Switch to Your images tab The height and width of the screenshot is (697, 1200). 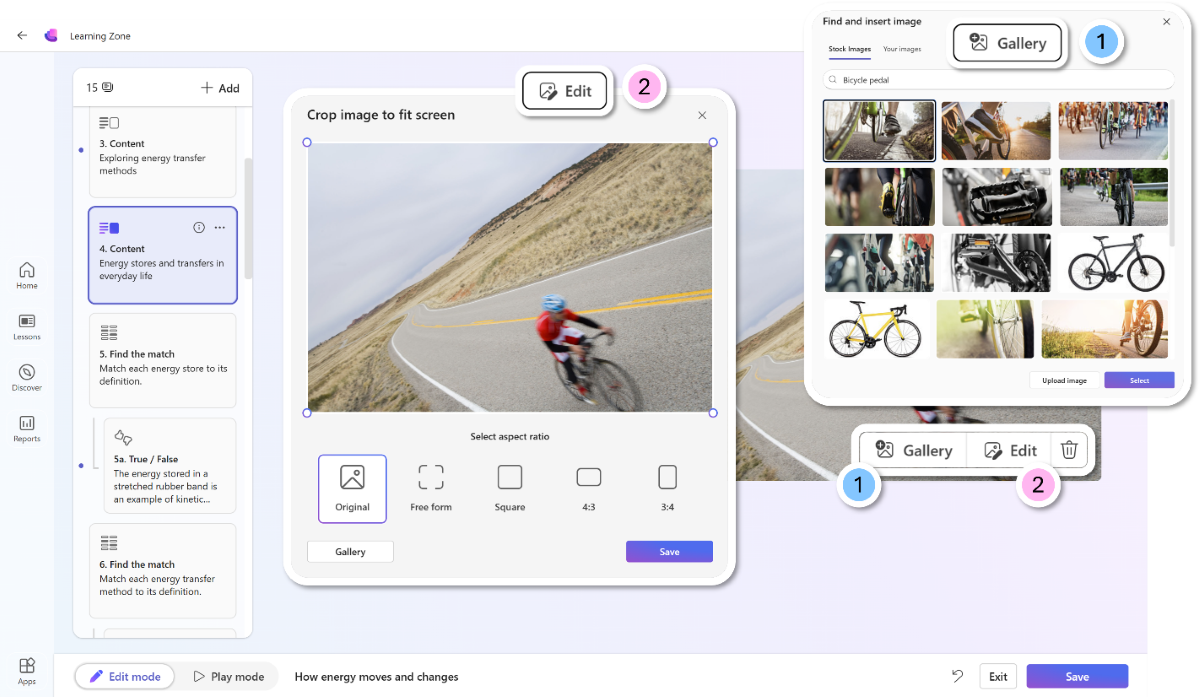tap(902, 49)
